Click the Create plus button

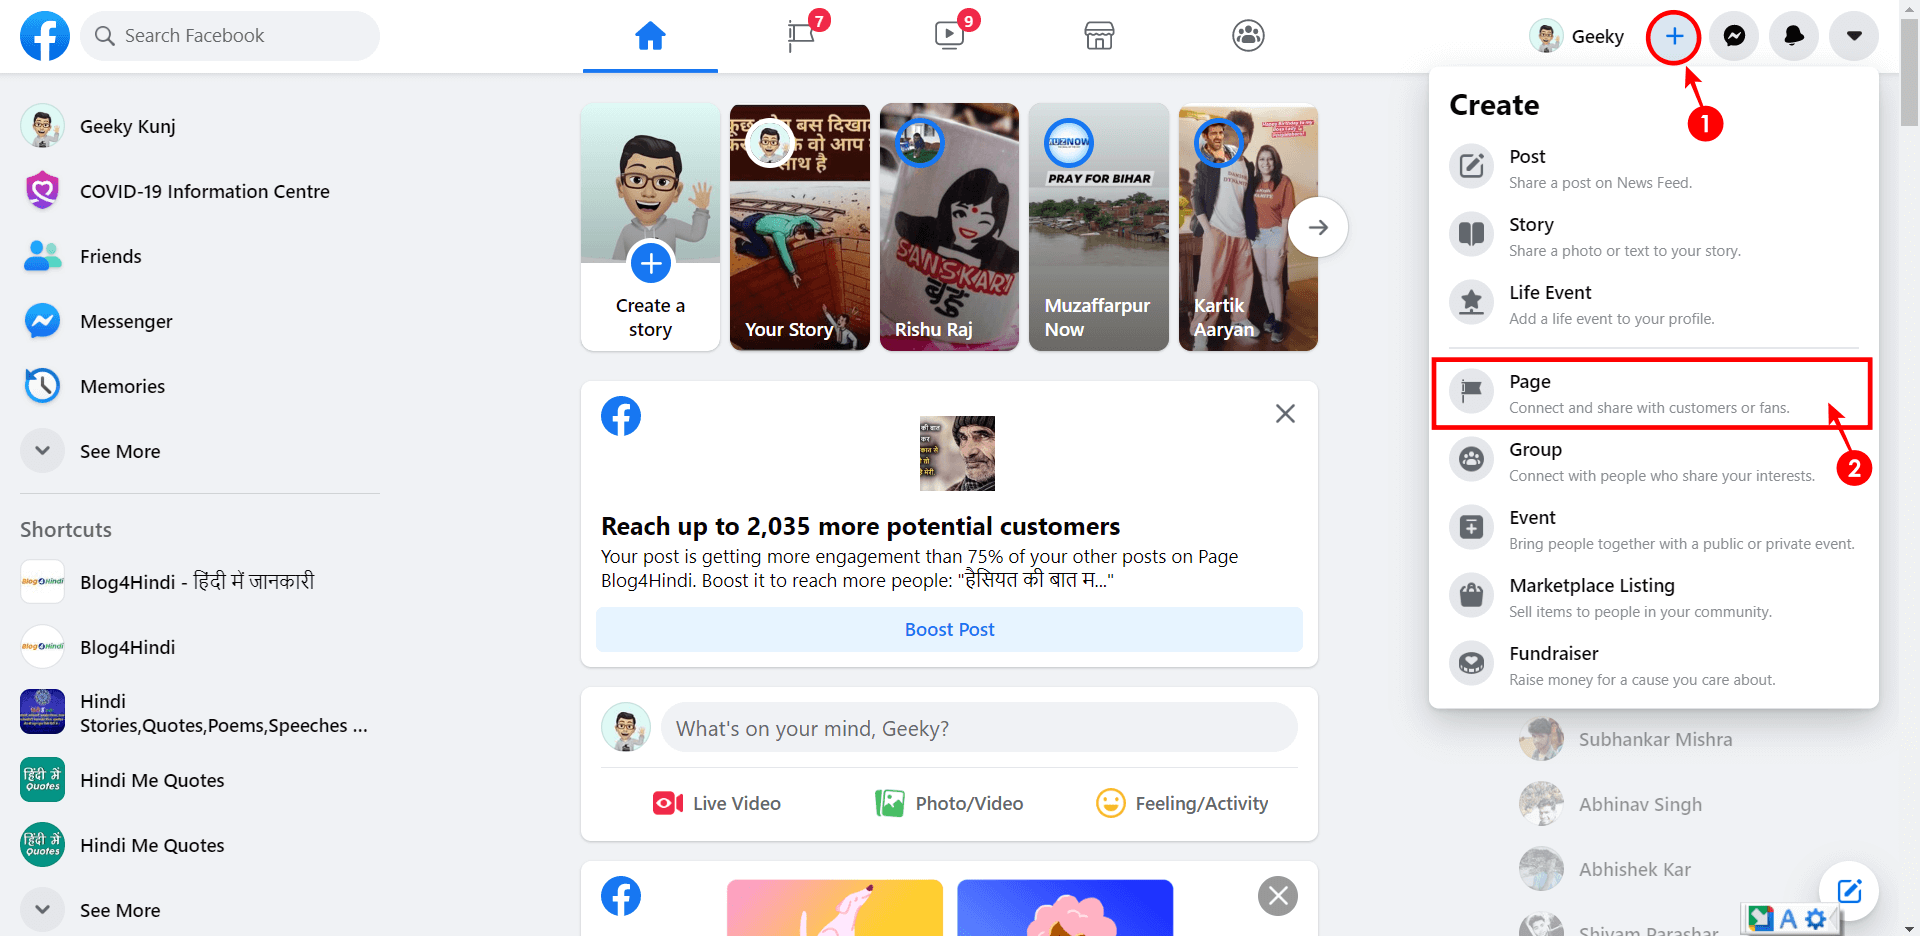[1674, 36]
